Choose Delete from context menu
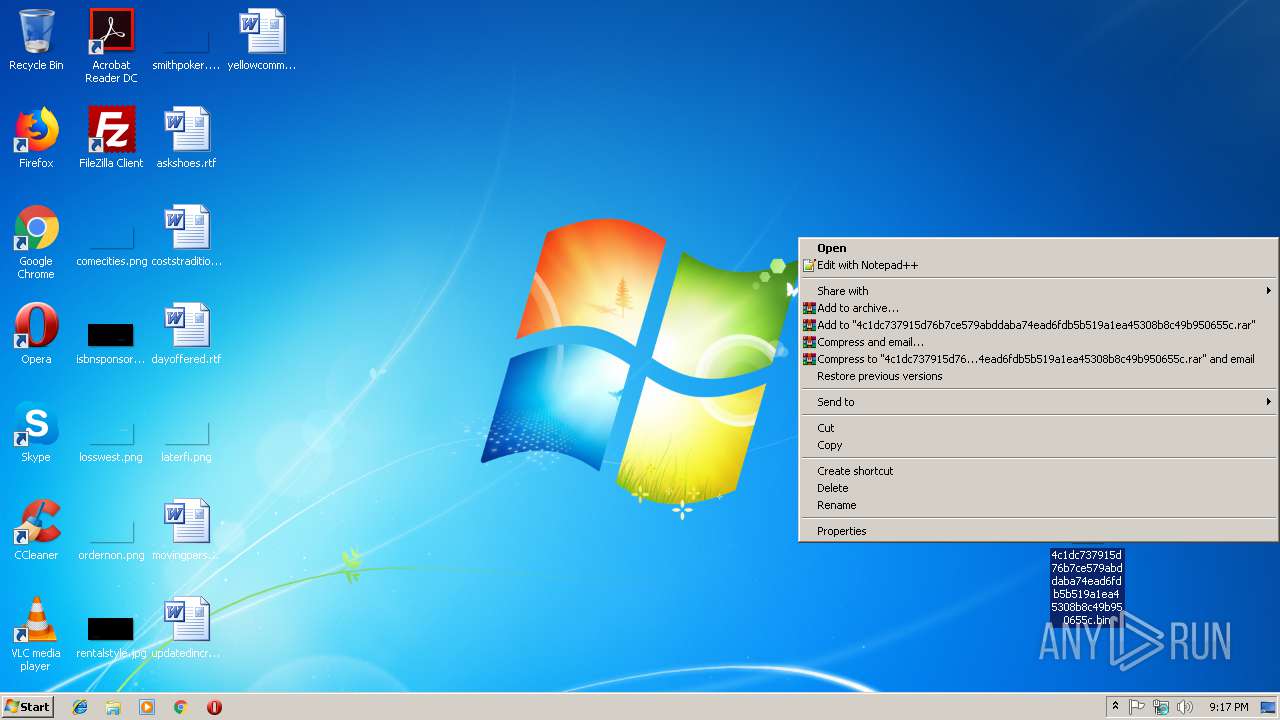The width and height of the screenshot is (1280, 720). tap(1038, 488)
